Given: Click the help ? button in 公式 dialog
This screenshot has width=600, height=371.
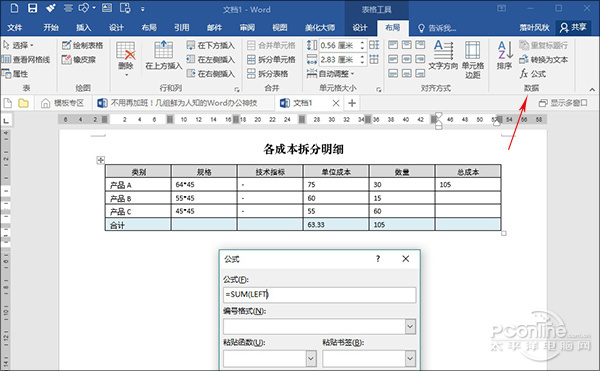Looking at the screenshot, I should 378,259.
